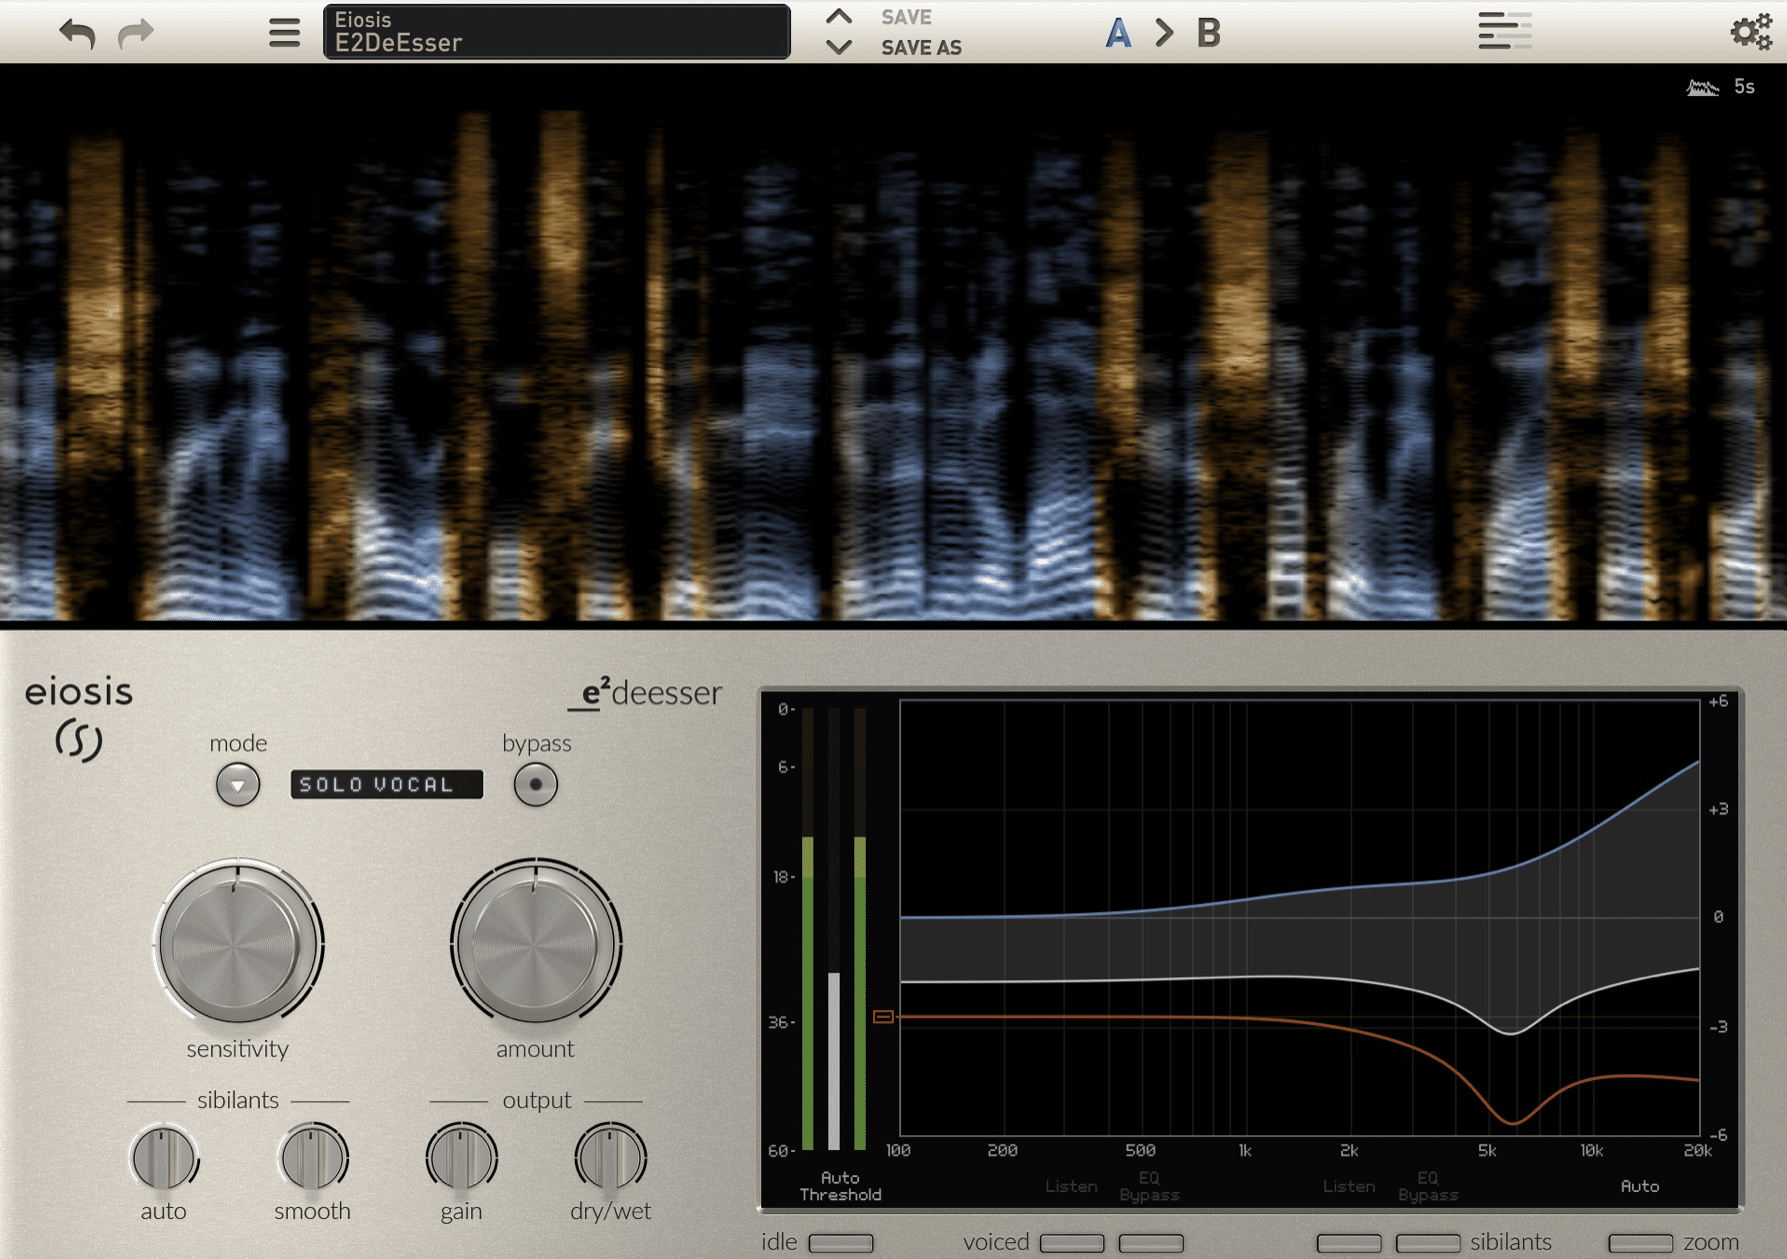This screenshot has height=1259, width=1787.
Task: Click the dry/wet mix knob
Action: [610, 1157]
